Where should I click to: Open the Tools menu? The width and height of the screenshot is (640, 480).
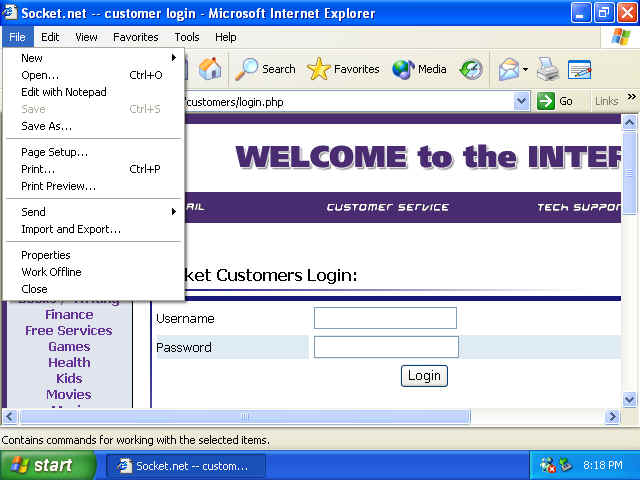187,37
